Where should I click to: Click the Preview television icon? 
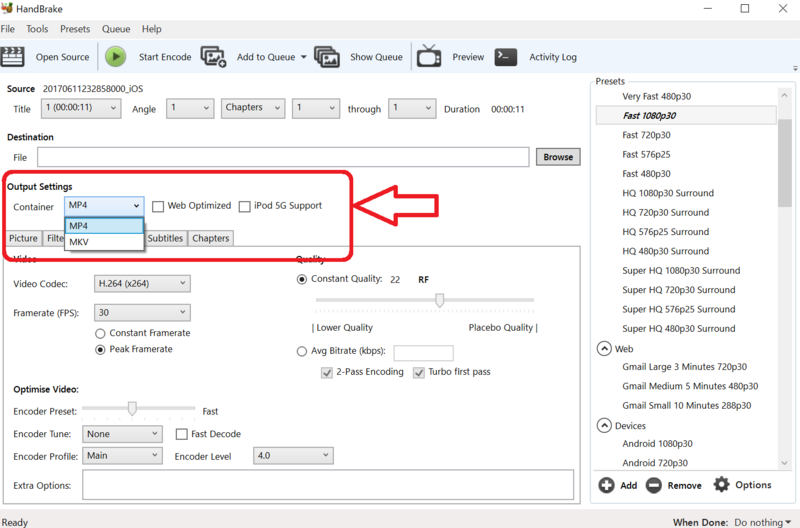click(x=429, y=56)
